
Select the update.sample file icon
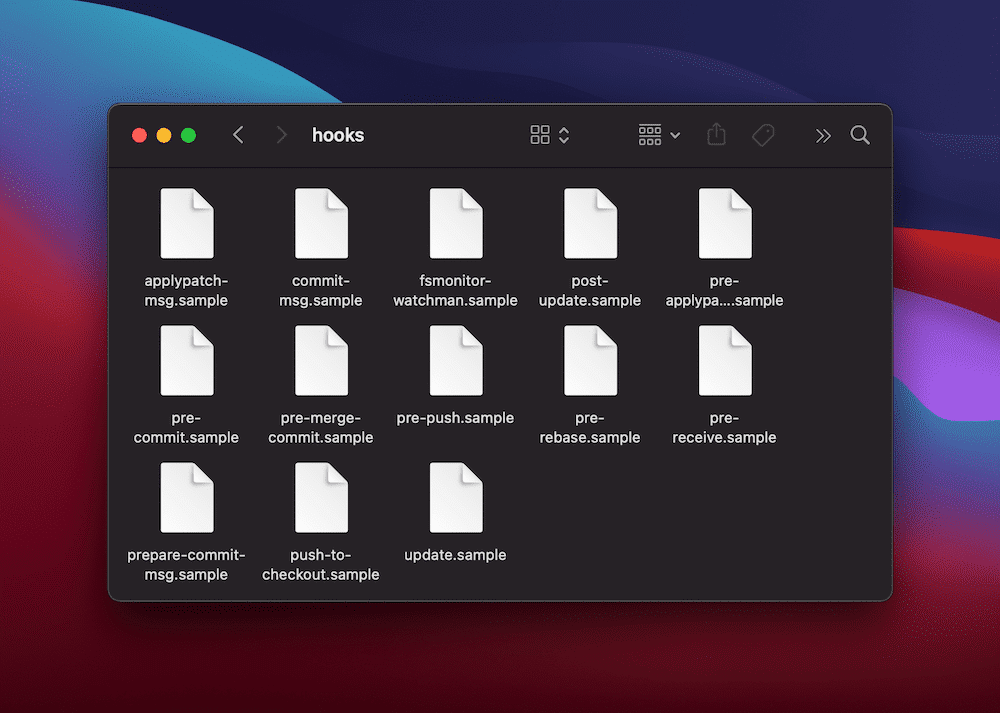(455, 497)
